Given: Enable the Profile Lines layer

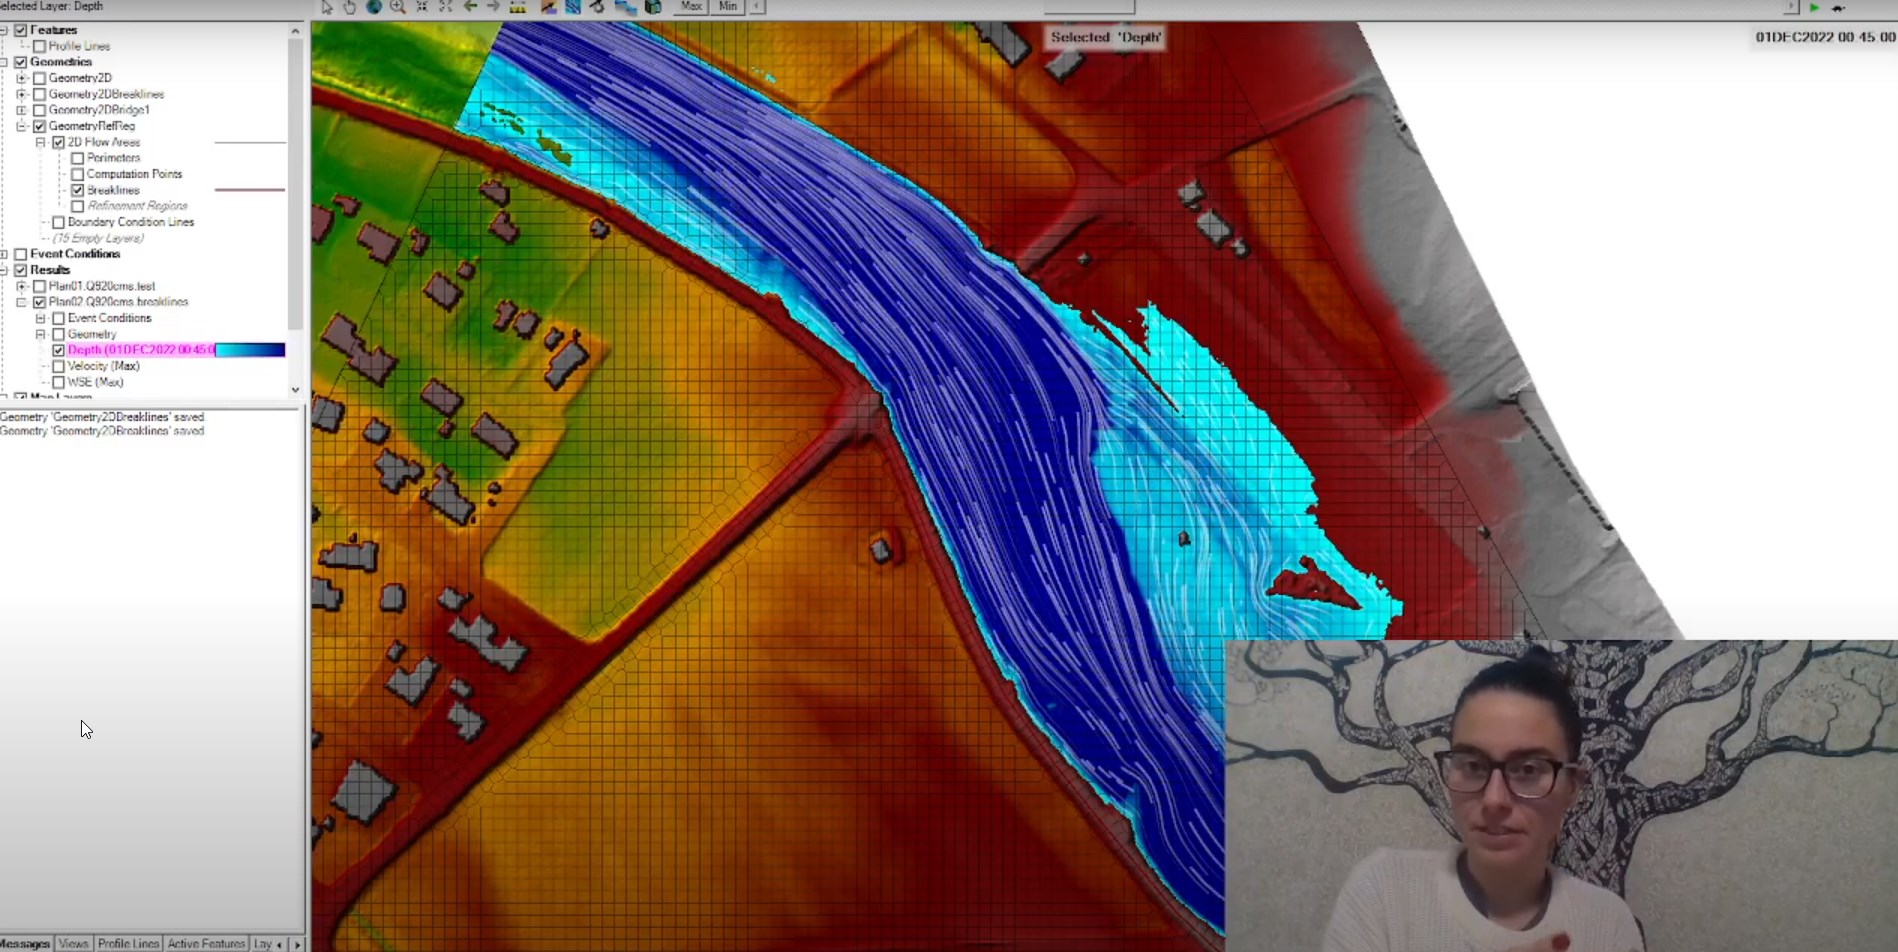Looking at the screenshot, I should point(39,46).
